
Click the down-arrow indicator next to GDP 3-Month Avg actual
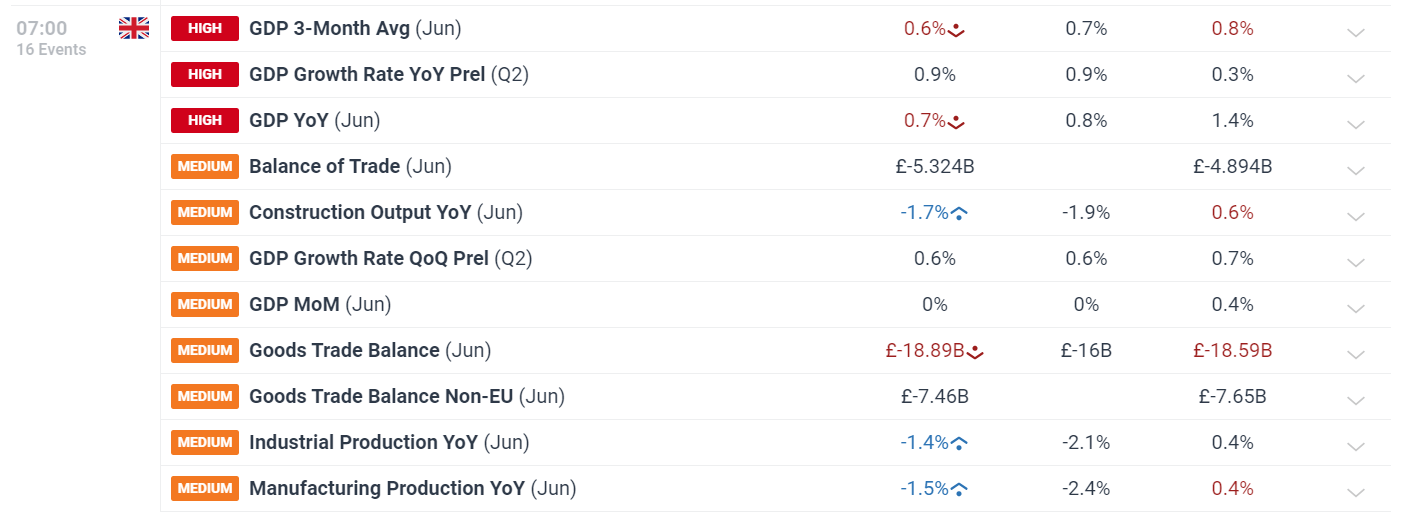pyautogui.click(x=957, y=30)
